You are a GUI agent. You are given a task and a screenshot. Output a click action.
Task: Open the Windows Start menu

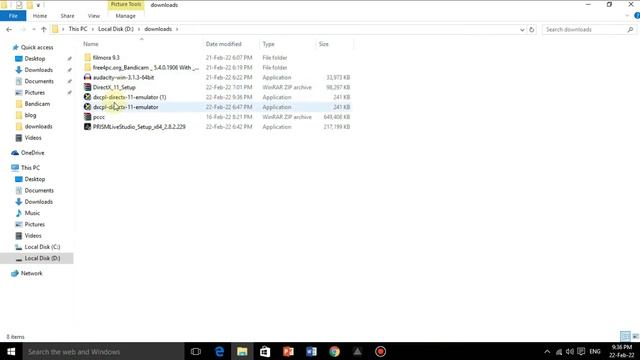coord(11,351)
